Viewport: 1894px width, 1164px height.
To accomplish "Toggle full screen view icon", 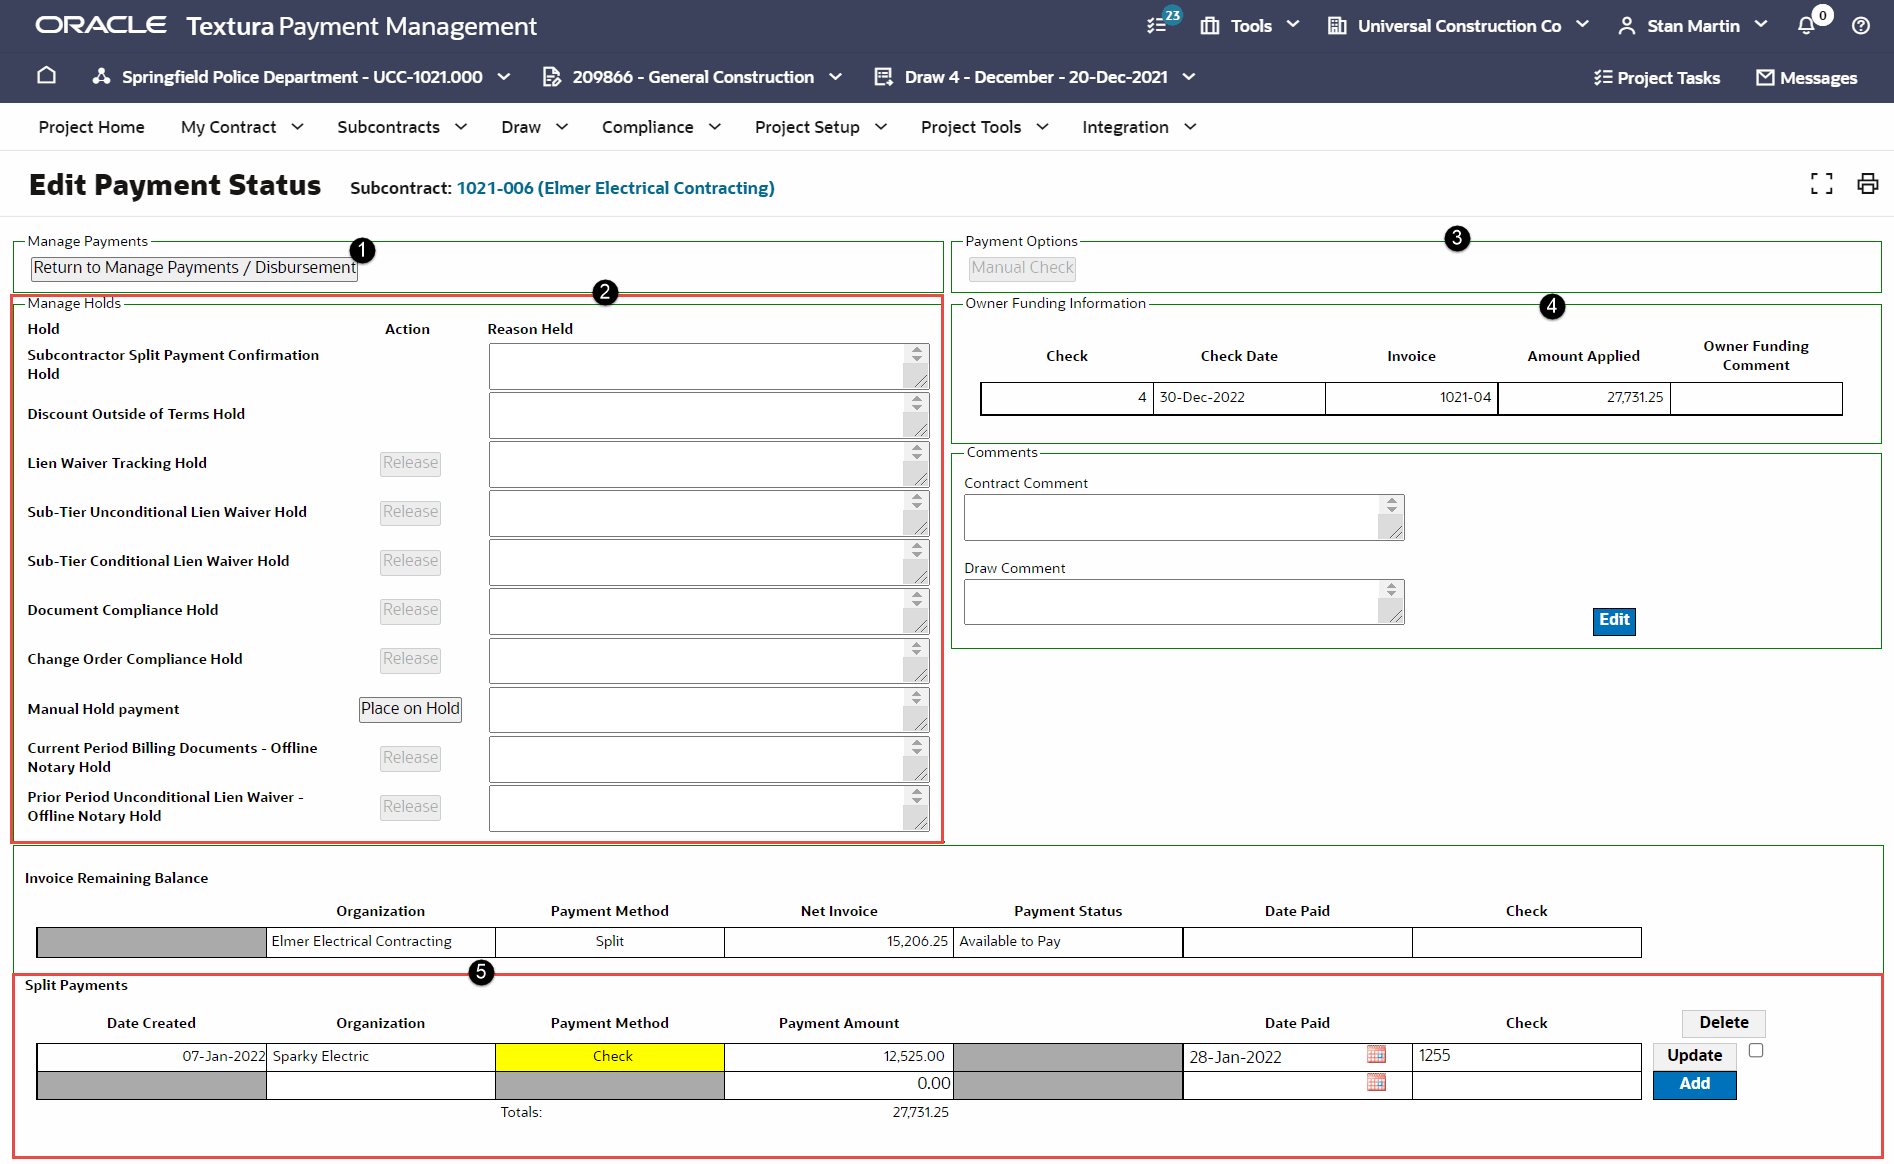I will tap(1822, 184).
